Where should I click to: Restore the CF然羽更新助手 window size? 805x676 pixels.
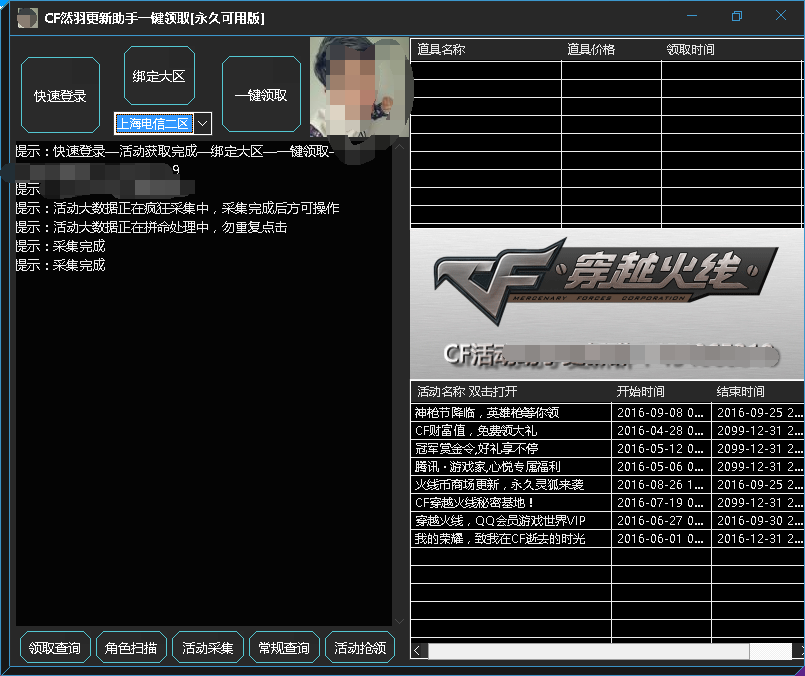tap(737, 16)
